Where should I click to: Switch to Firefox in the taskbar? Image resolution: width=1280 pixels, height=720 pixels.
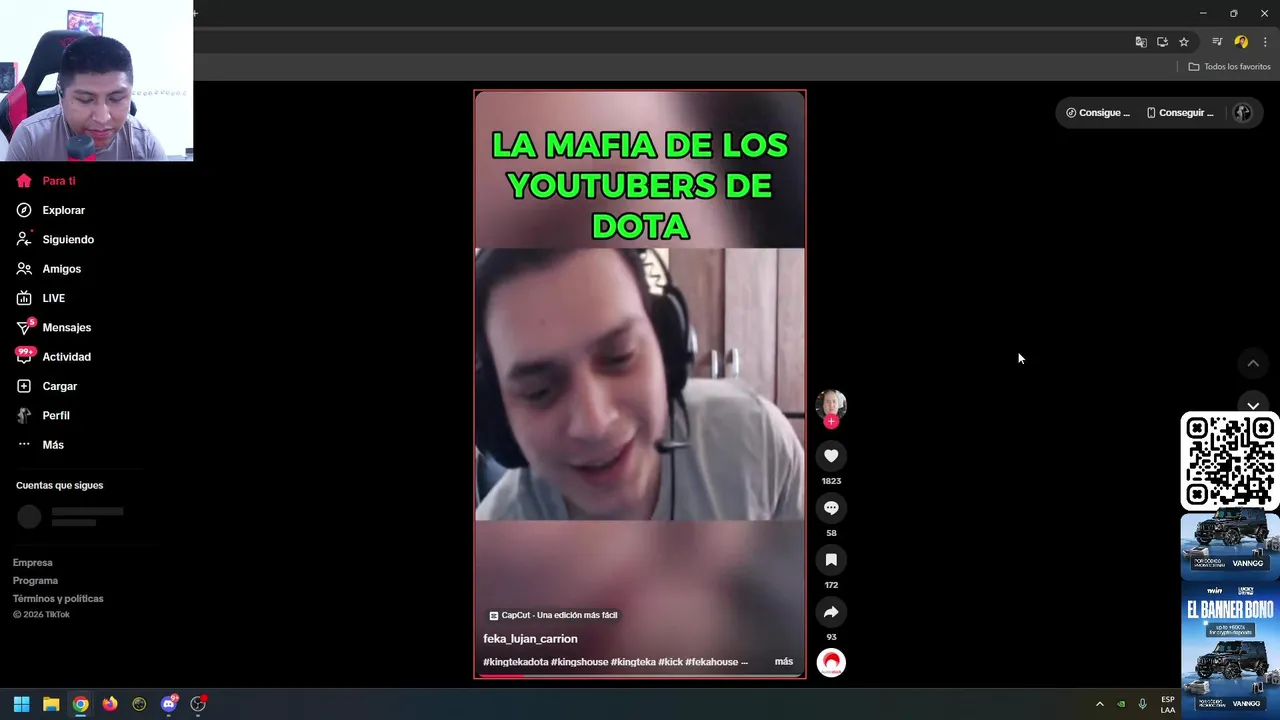110,704
